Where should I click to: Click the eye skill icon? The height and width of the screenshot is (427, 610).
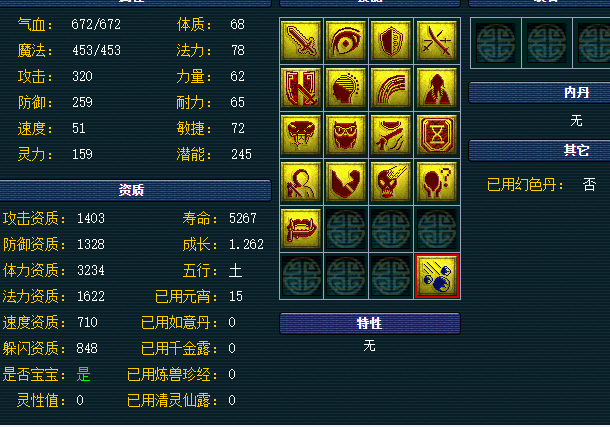pyautogui.click(x=345, y=41)
